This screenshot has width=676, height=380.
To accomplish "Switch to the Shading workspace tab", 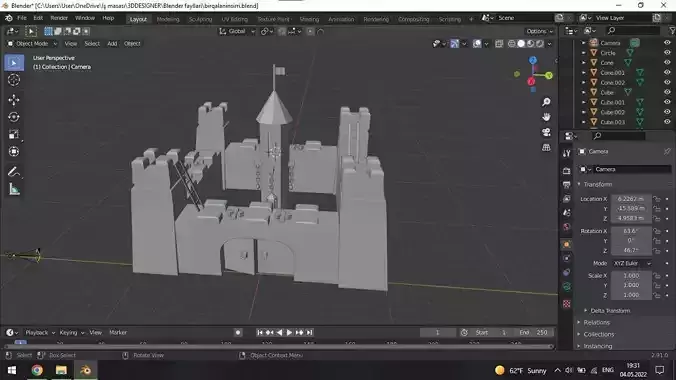I will click(x=309, y=19).
